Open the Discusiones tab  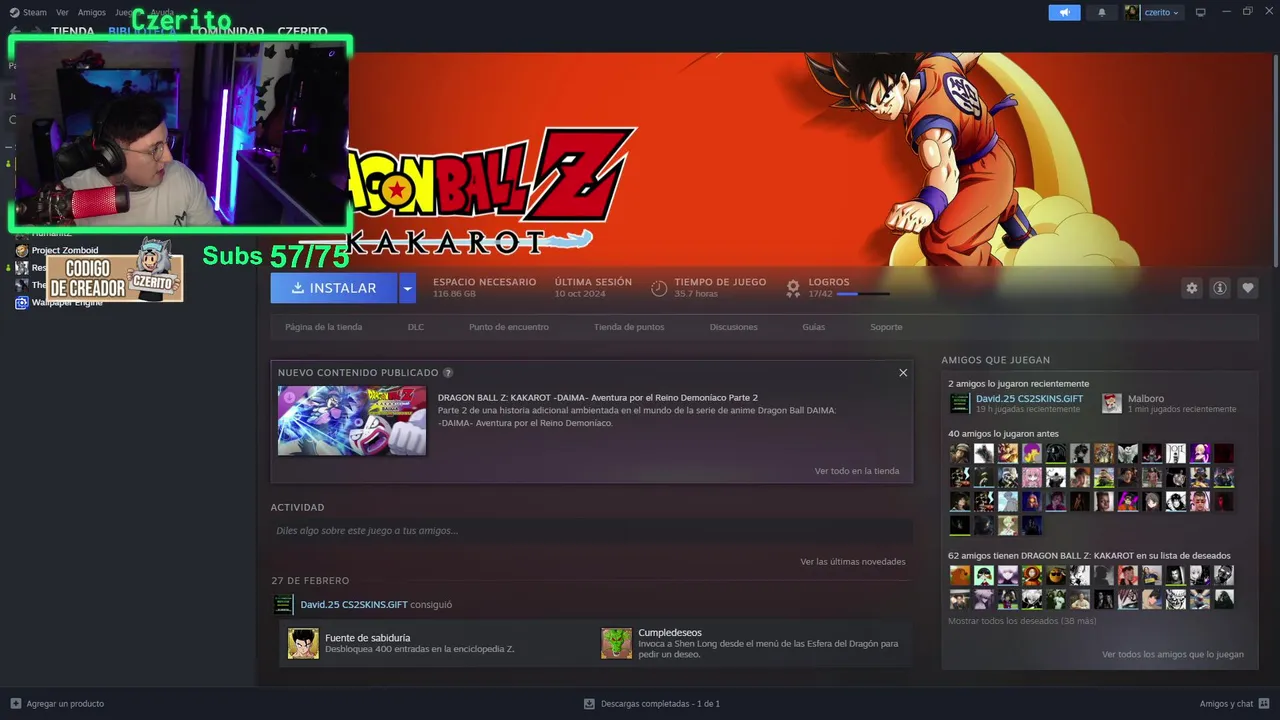[x=734, y=327]
